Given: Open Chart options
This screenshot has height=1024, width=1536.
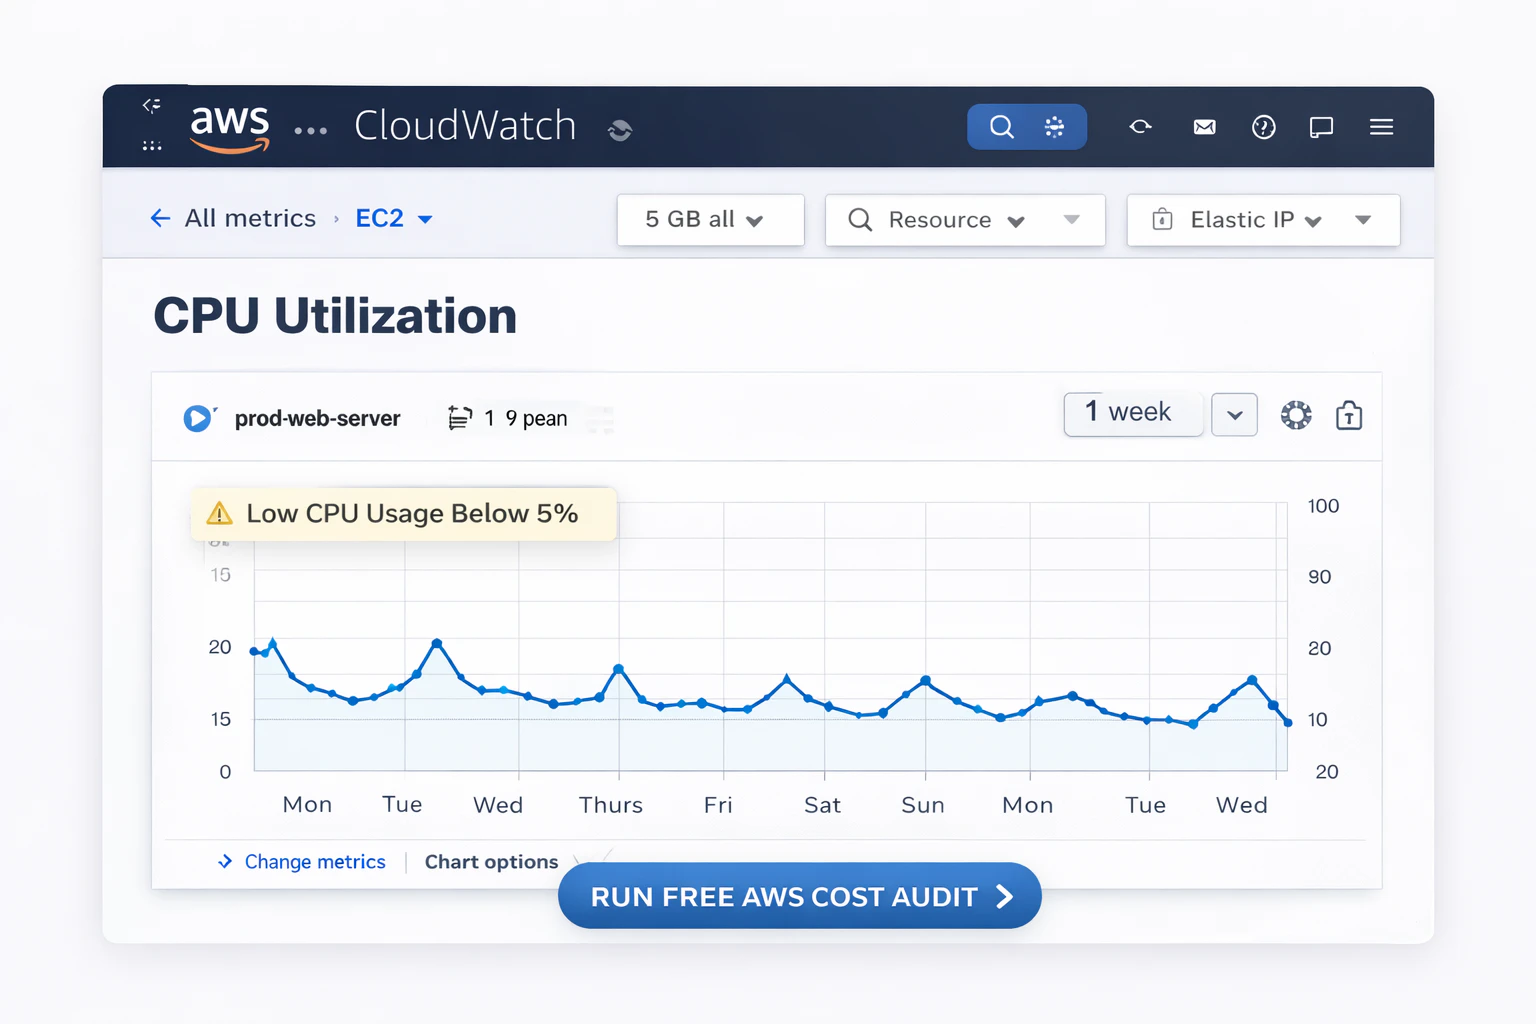Looking at the screenshot, I should click(492, 862).
